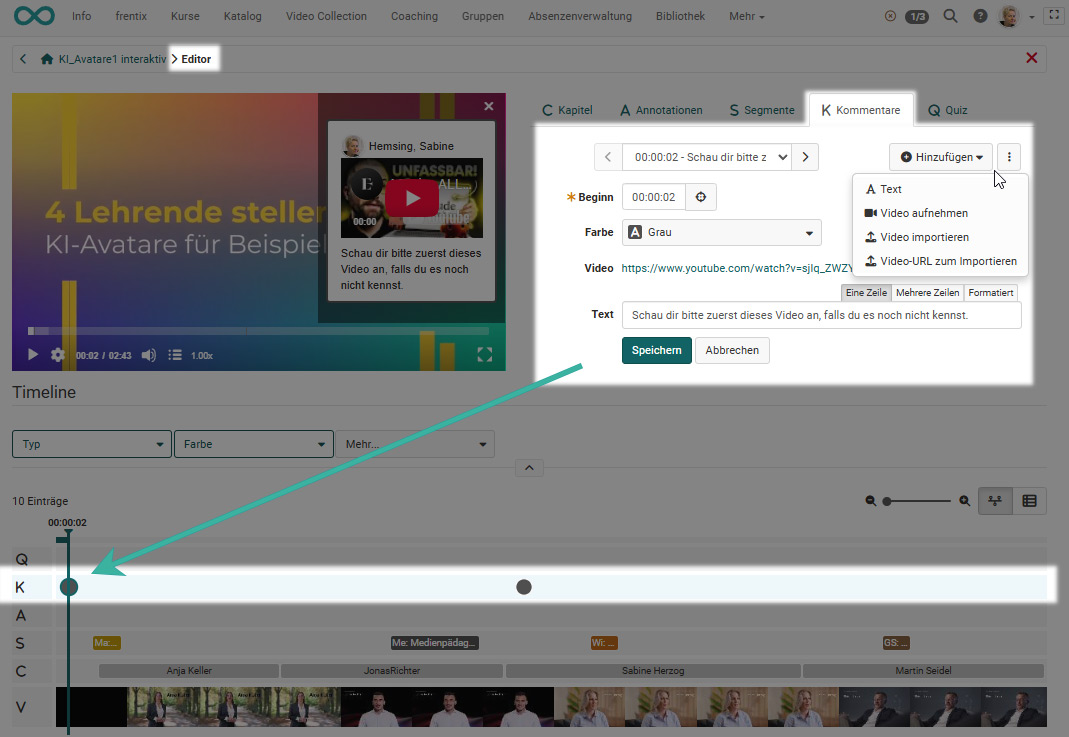Switch text mode to Formatiert
The height and width of the screenshot is (737, 1069).
990,293
